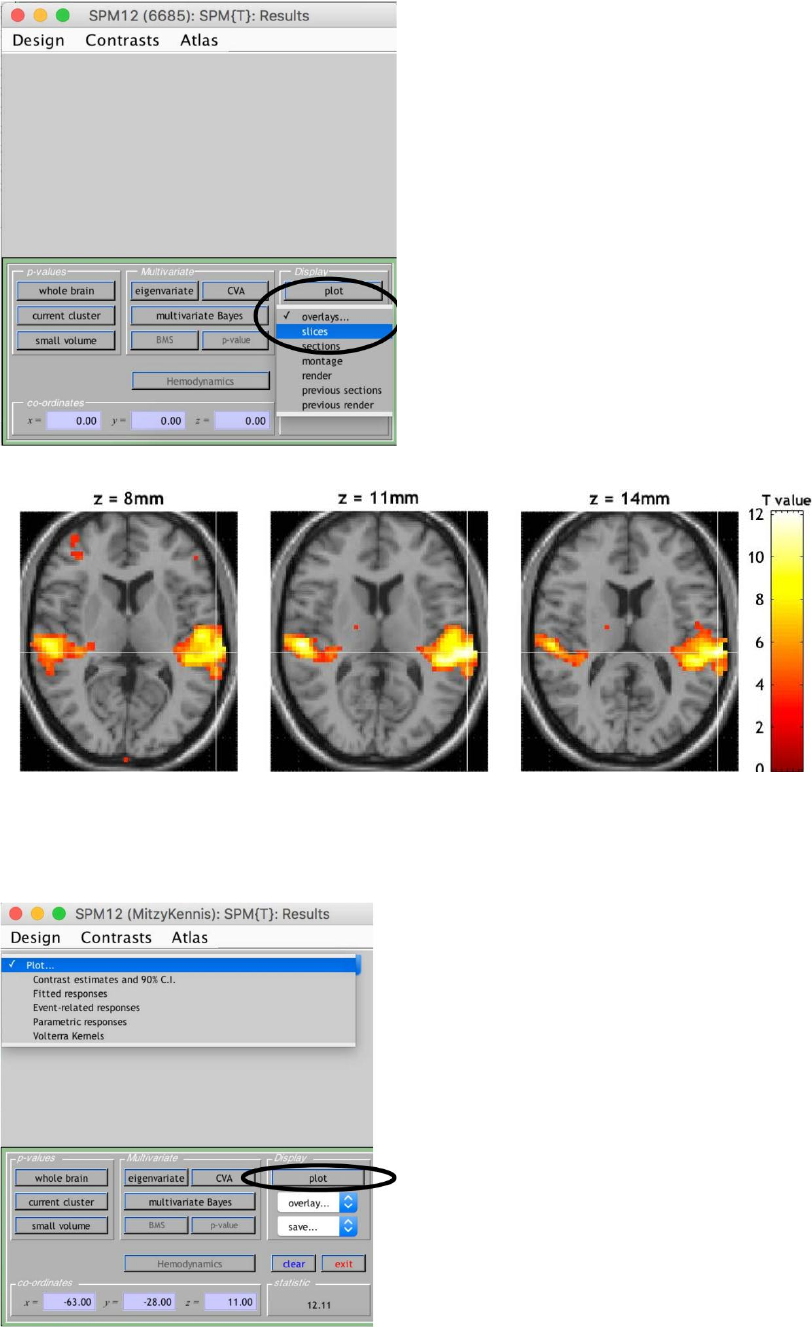Click 'plot' button in SPM12 (6685) window

tap(333, 291)
